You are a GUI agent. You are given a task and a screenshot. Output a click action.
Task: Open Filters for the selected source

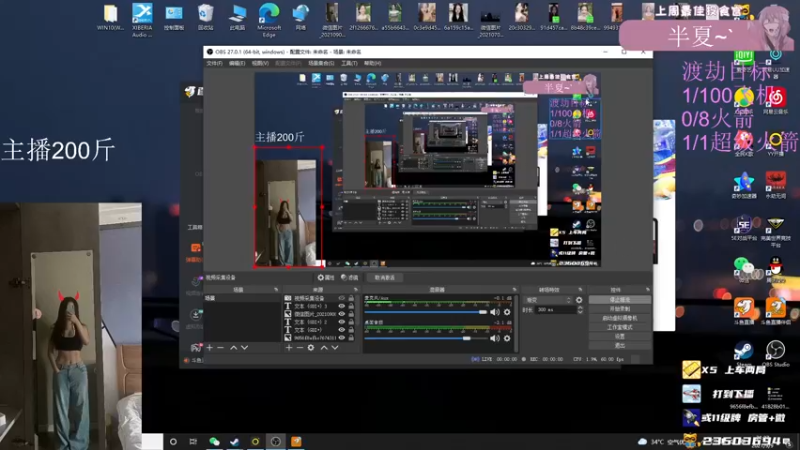[350, 278]
